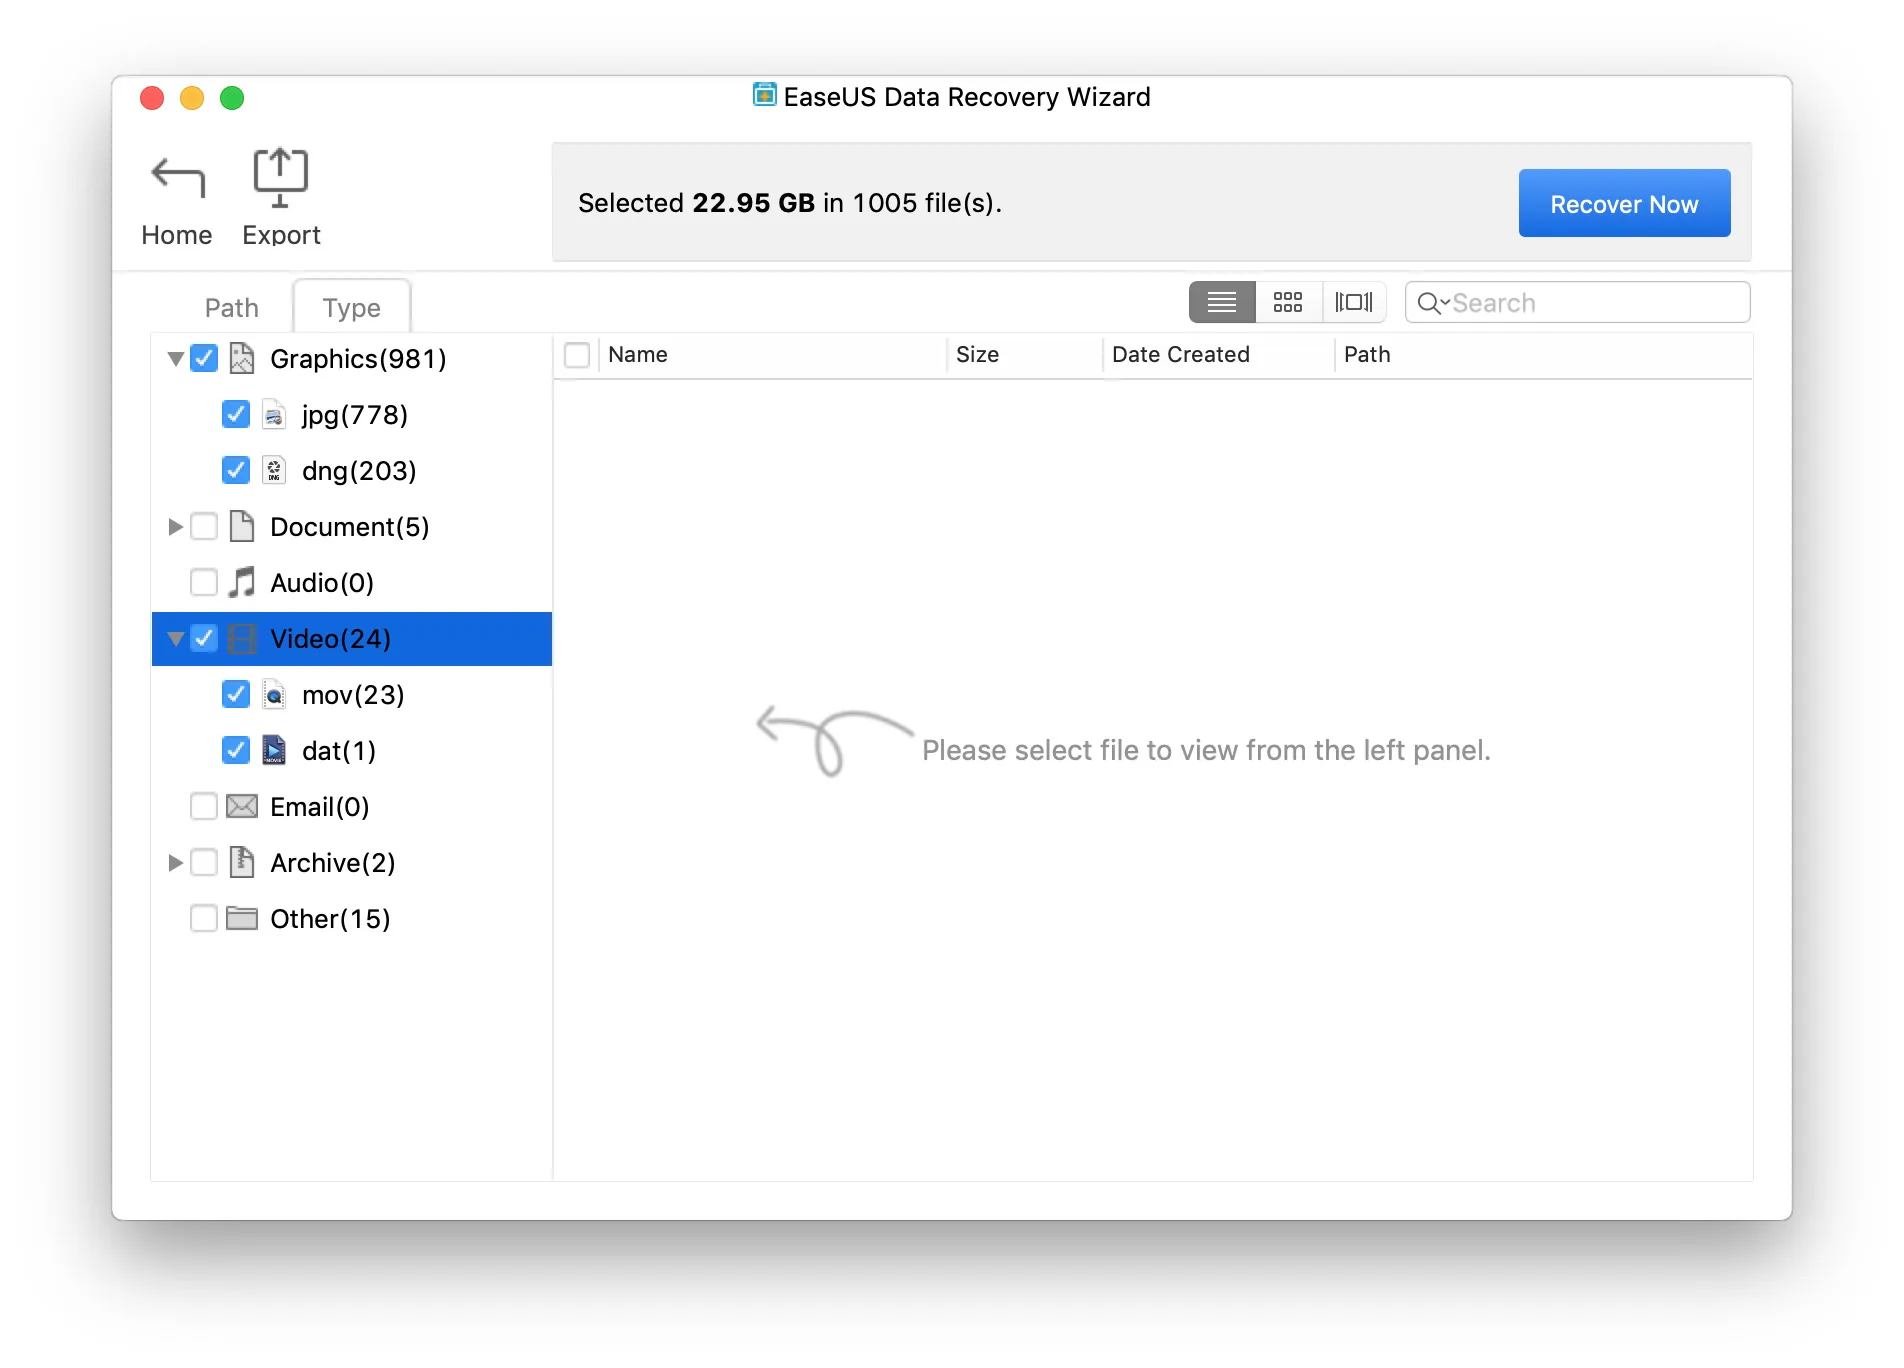1904x1368 pixels.
Task: Toggle the select-all checkbox beside Name
Action: tap(577, 355)
